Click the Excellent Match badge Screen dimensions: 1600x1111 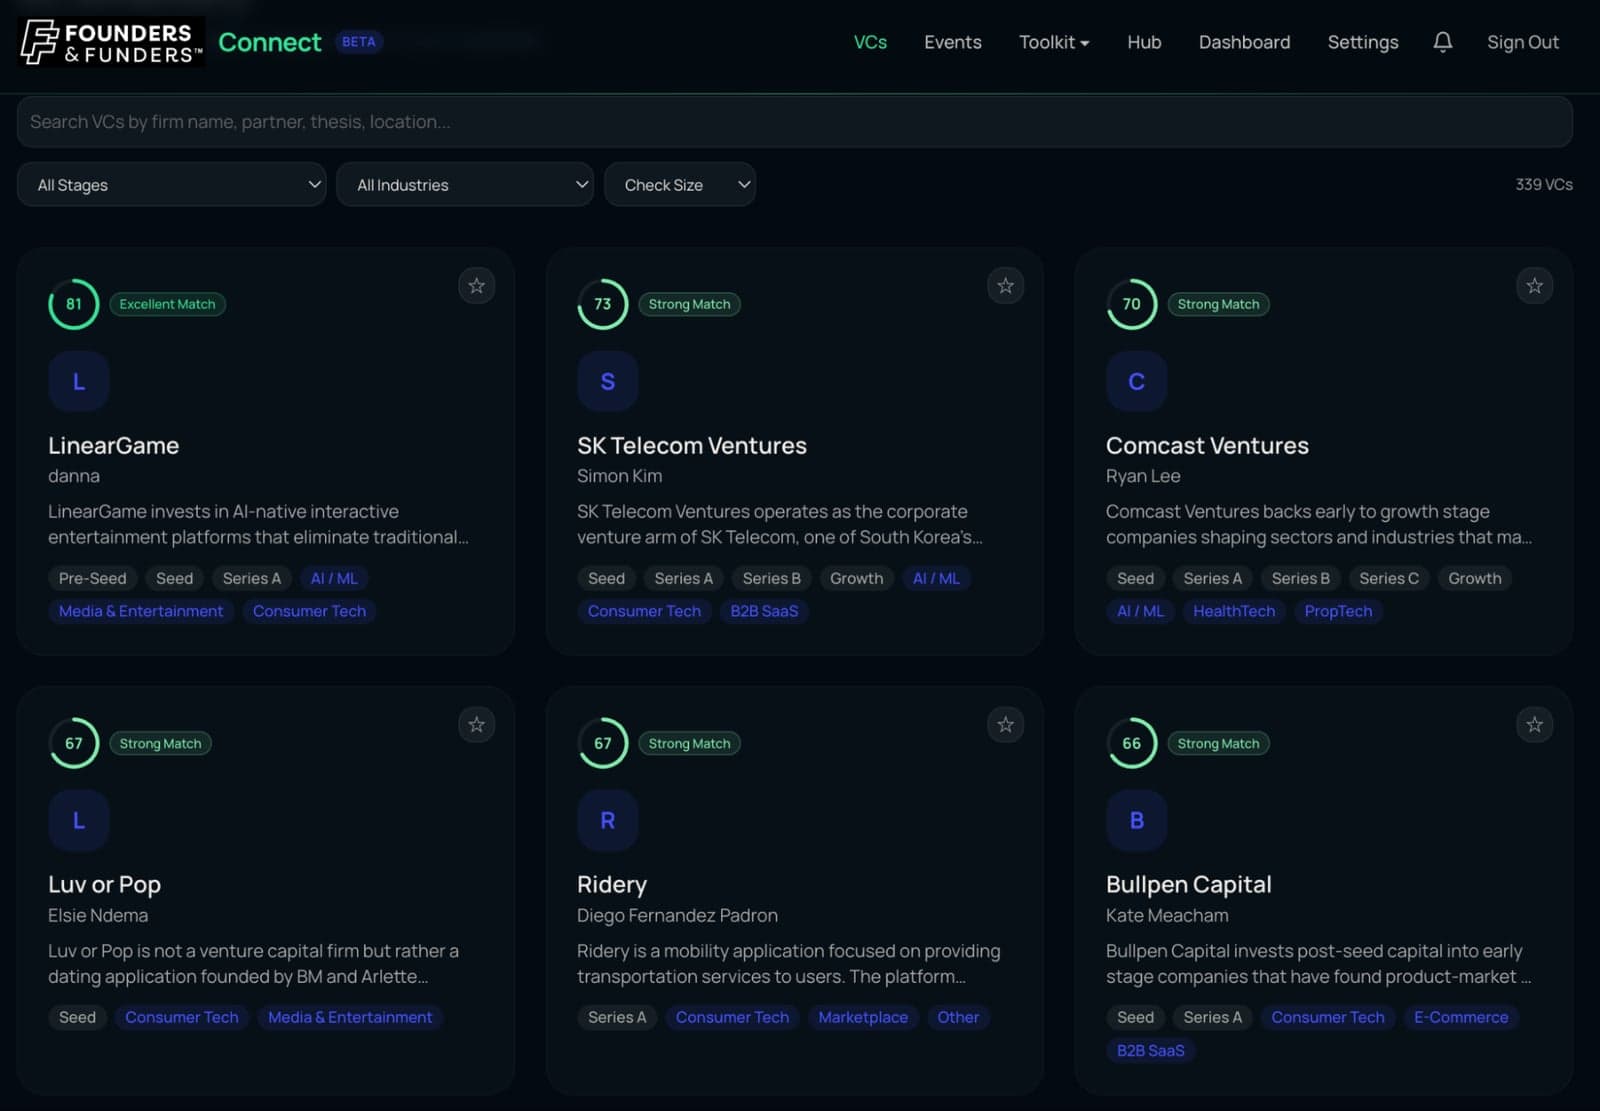pos(168,304)
